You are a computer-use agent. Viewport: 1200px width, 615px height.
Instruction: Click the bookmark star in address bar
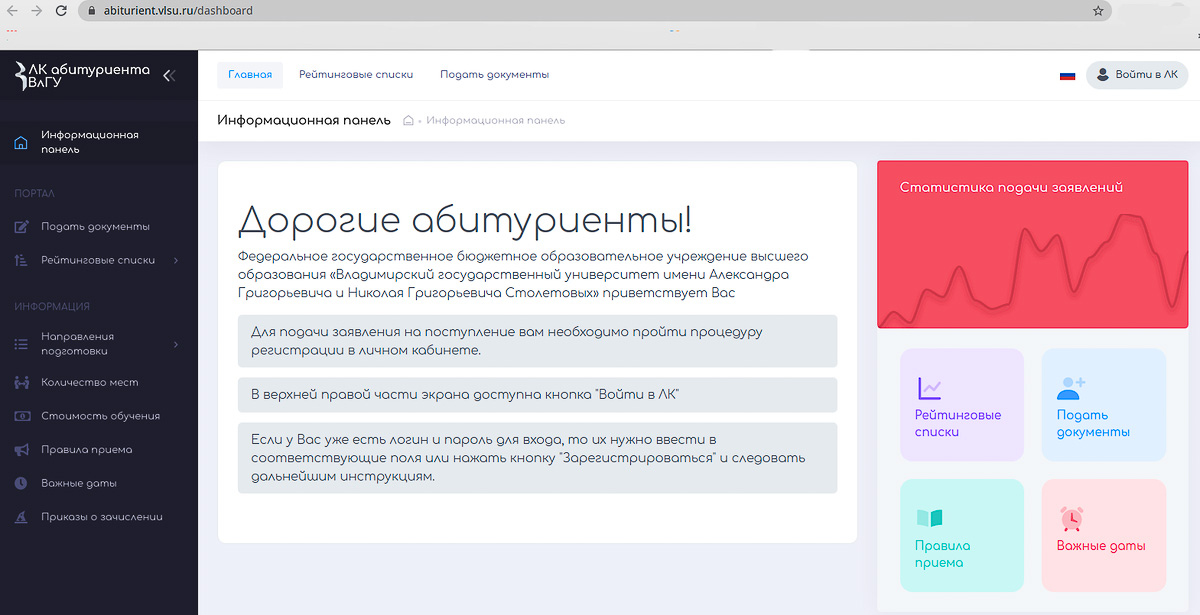pos(1098,11)
